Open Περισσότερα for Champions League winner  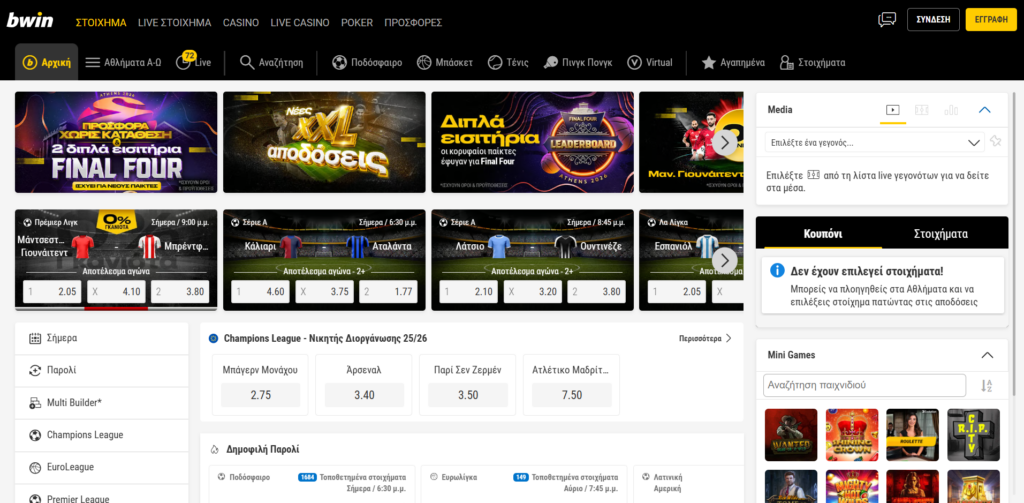click(x=705, y=338)
